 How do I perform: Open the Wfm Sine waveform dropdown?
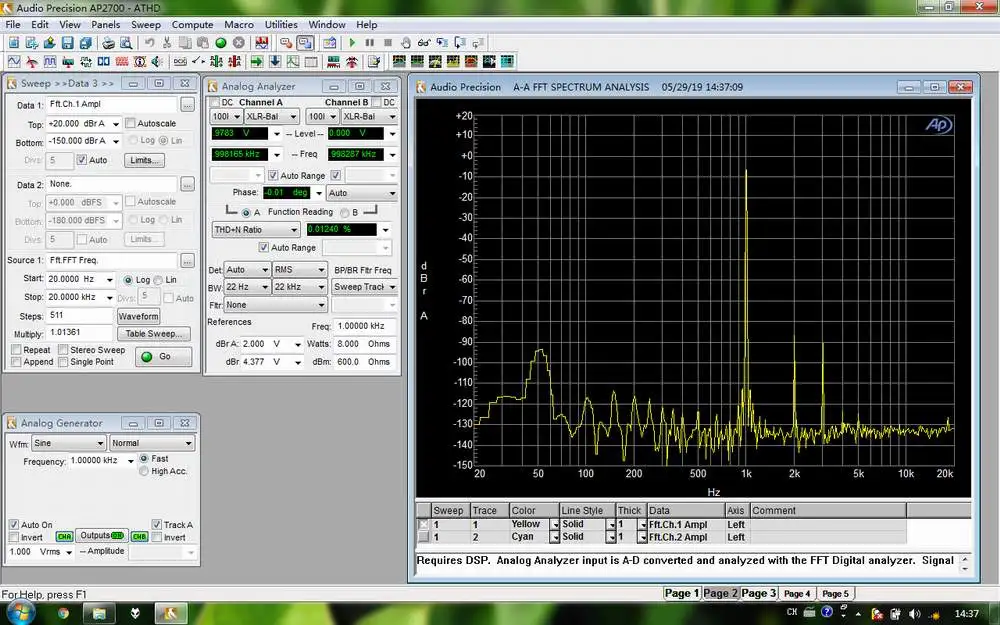click(69, 443)
